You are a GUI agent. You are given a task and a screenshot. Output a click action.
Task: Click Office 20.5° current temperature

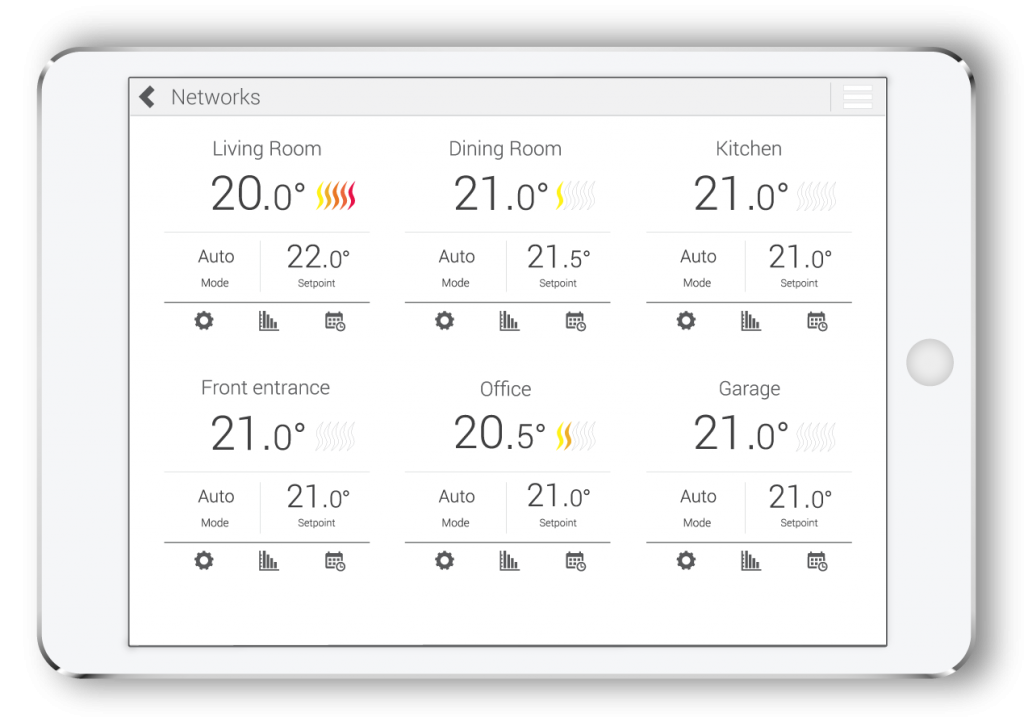(500, 434)
